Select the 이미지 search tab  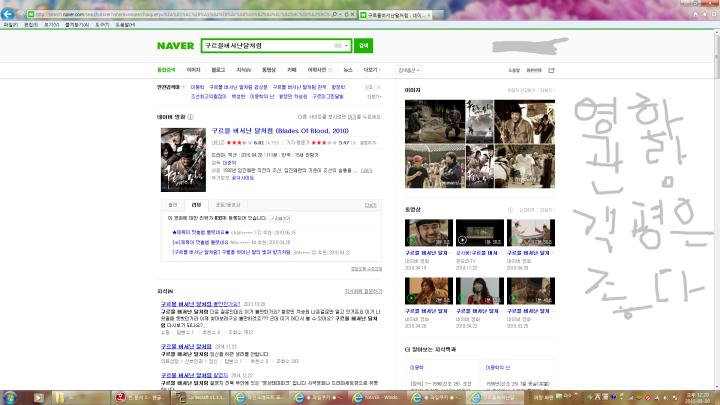click(193, 70)
